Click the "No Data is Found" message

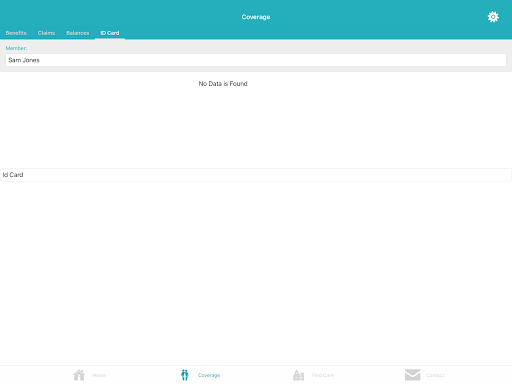point(223,84)
